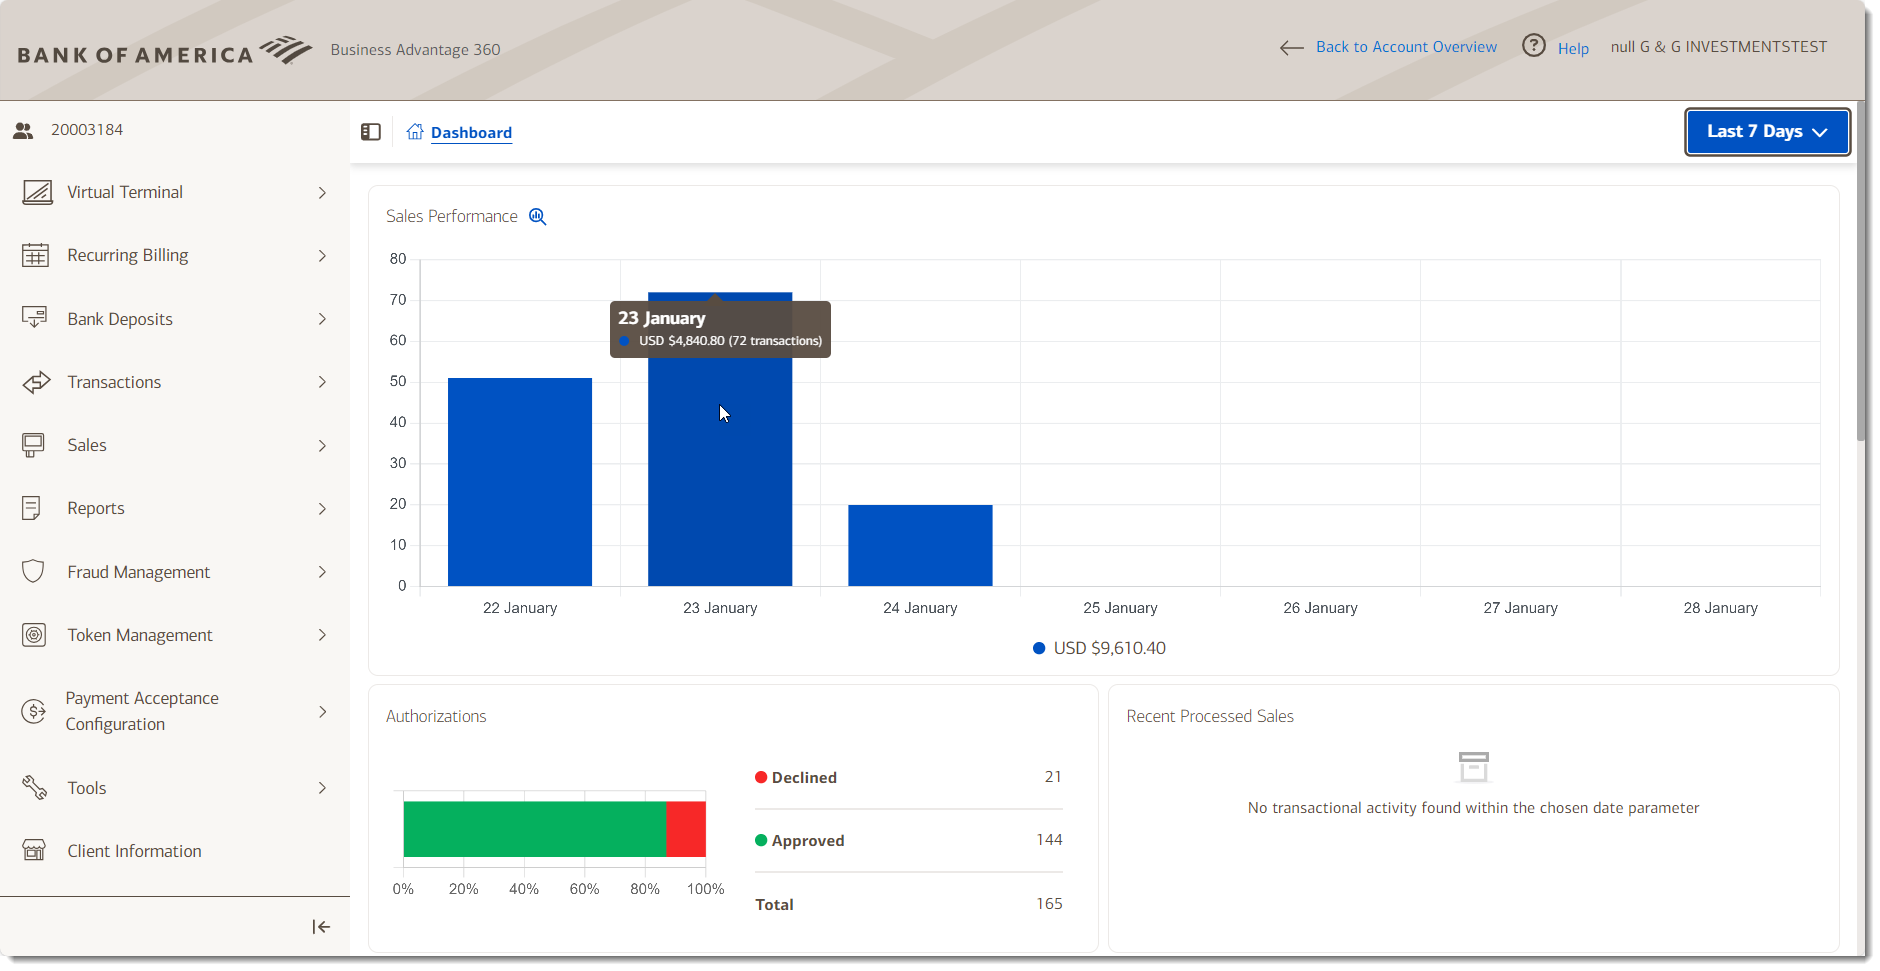The width and height of the screenshot is (1880, 971).
Task: Select the Virtual Terminal icon
Action: (36, 192)
